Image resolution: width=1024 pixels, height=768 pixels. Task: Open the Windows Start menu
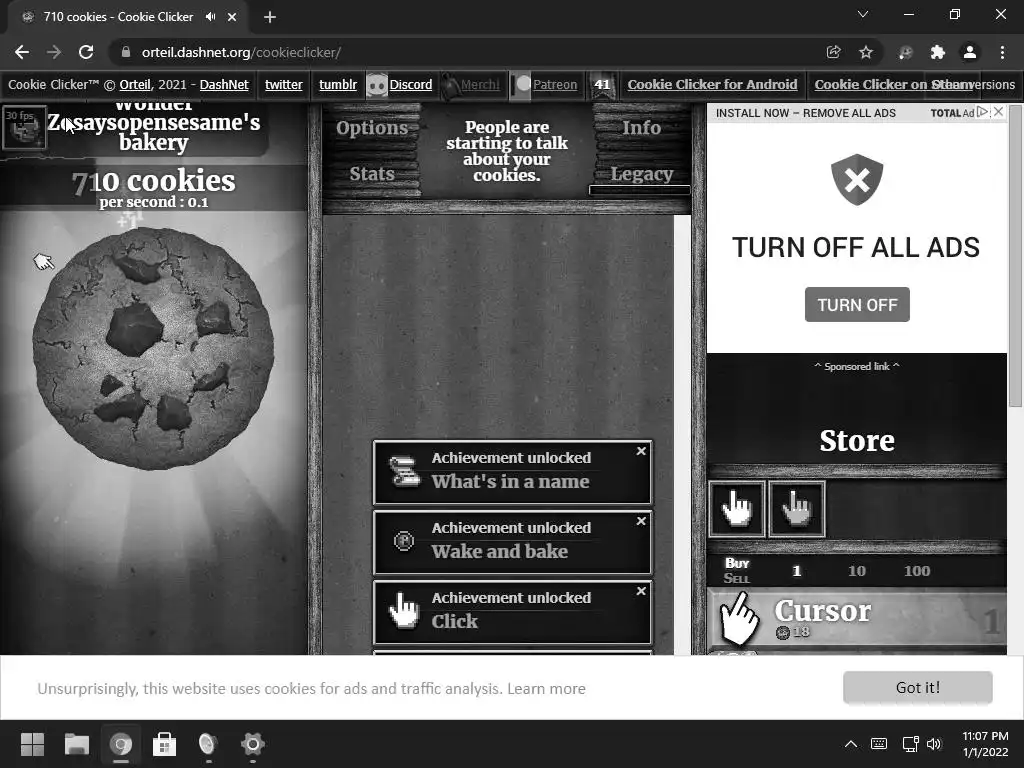[x=32, y=744]
